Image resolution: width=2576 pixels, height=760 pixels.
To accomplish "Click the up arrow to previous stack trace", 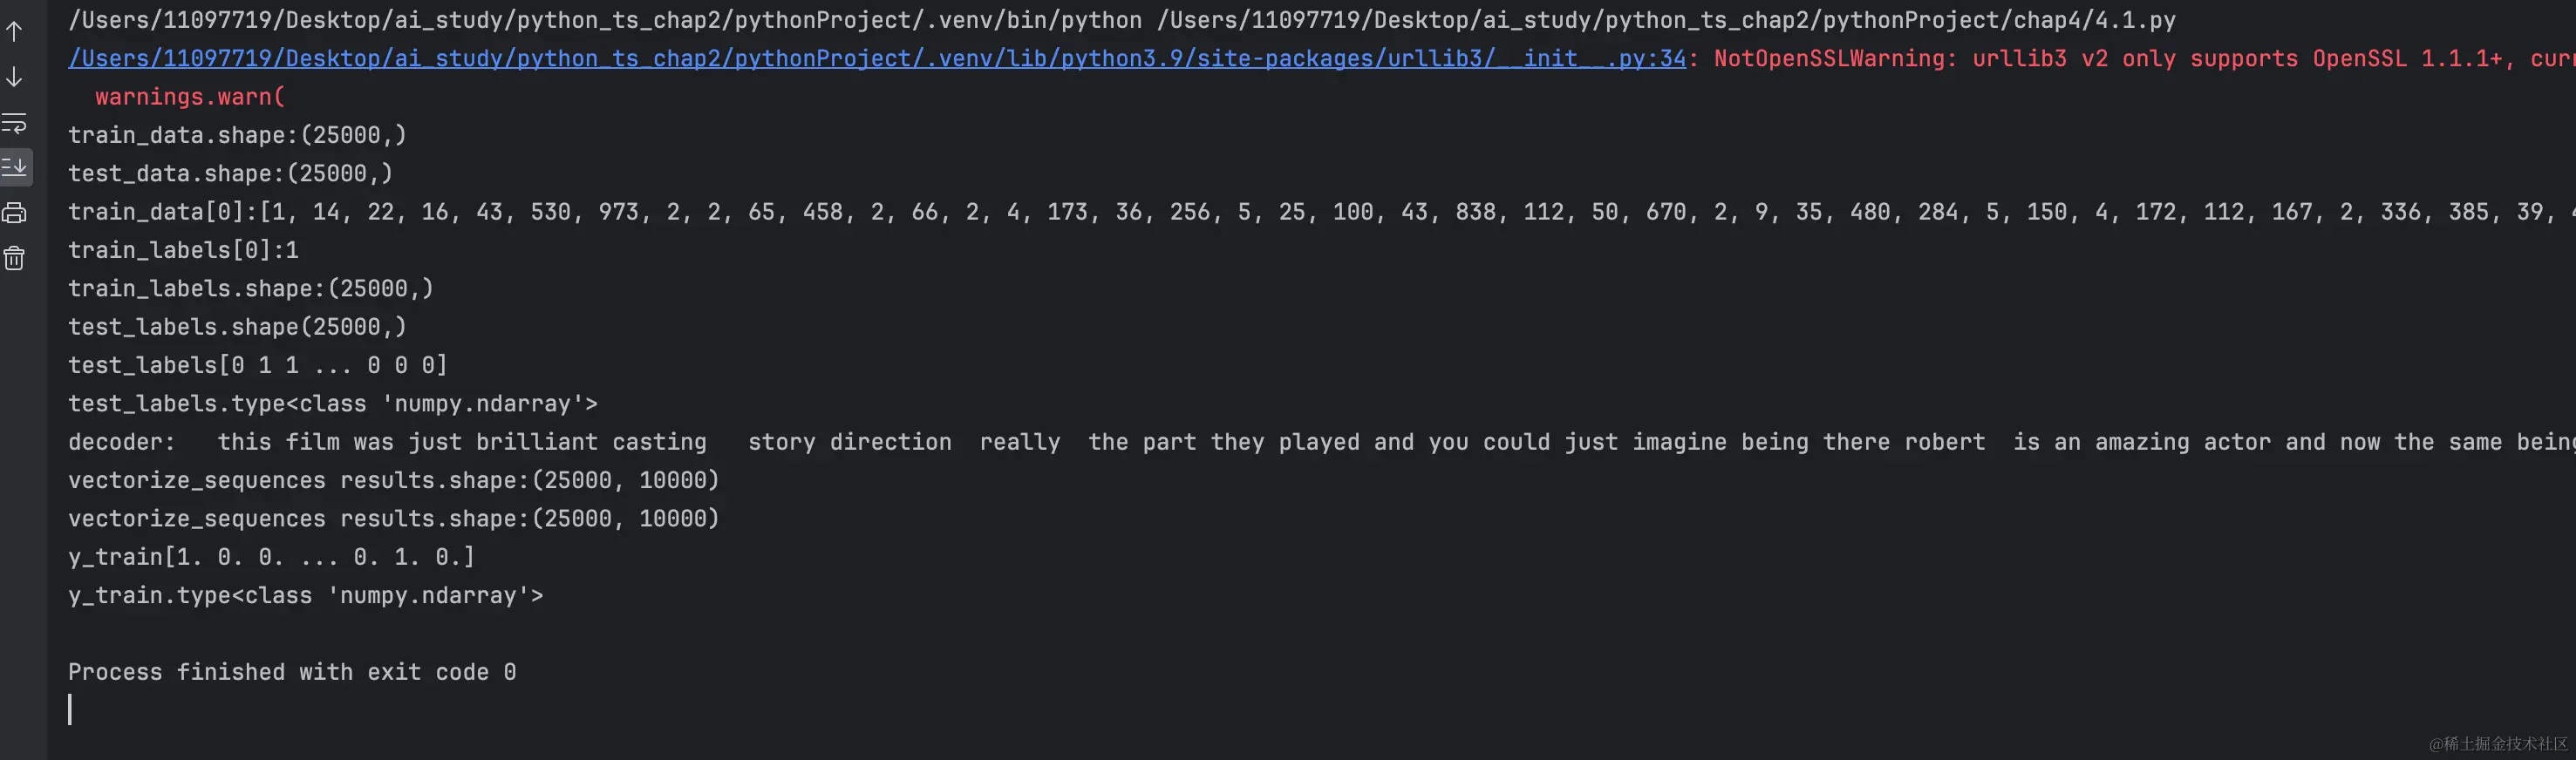I will coord(15,31).
